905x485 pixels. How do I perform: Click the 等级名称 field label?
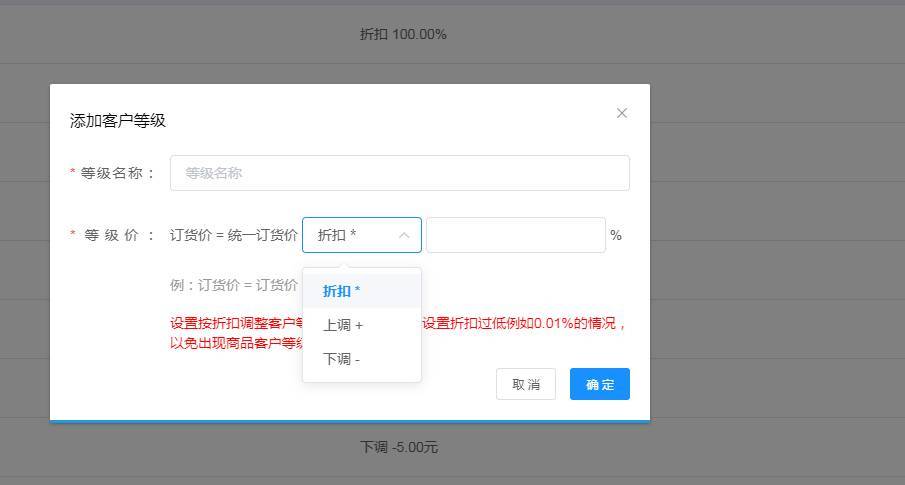click(118, 173)
